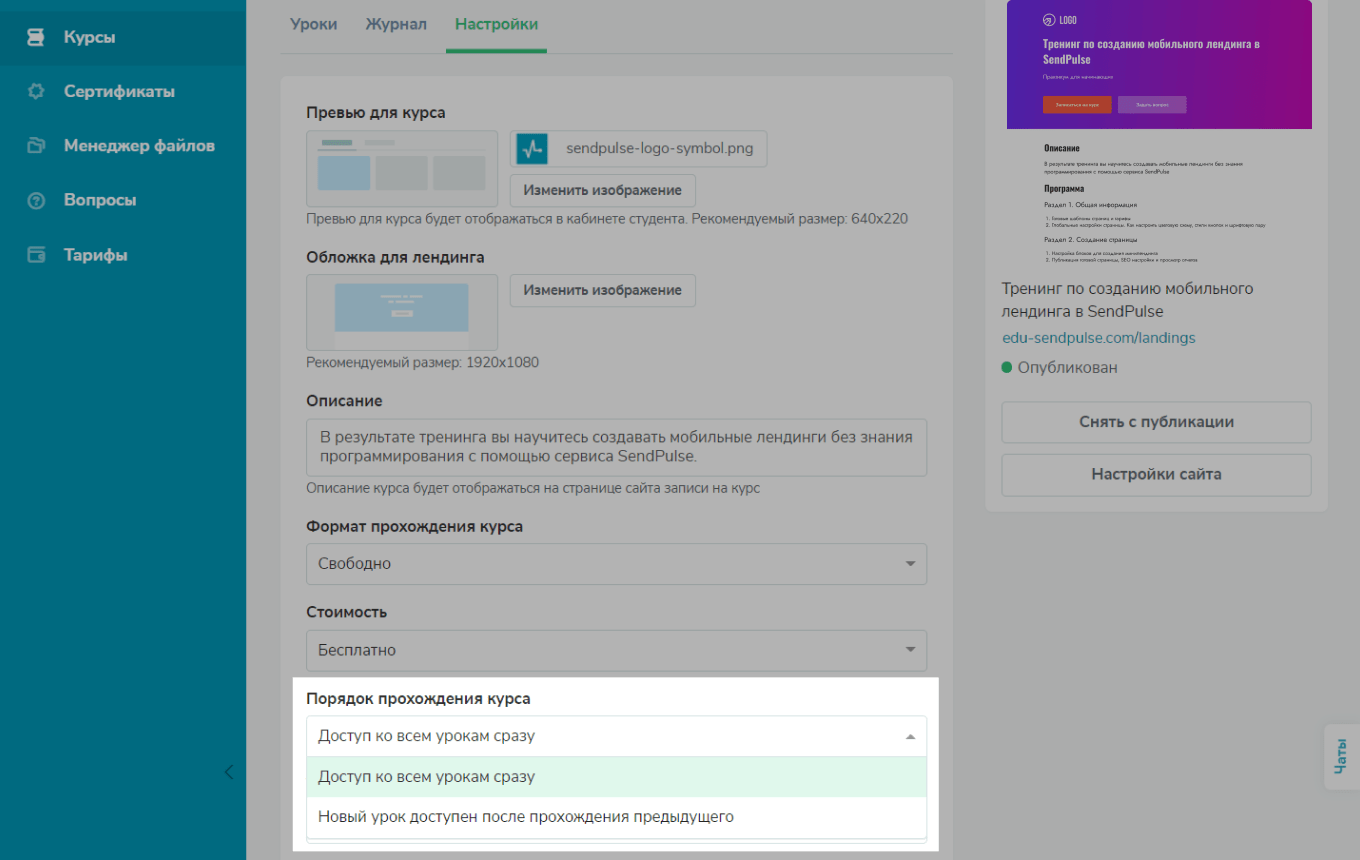Expand the Формат прохождения курса dropdown
This screenshot has height=860, width=1360.
pos(616,564)
